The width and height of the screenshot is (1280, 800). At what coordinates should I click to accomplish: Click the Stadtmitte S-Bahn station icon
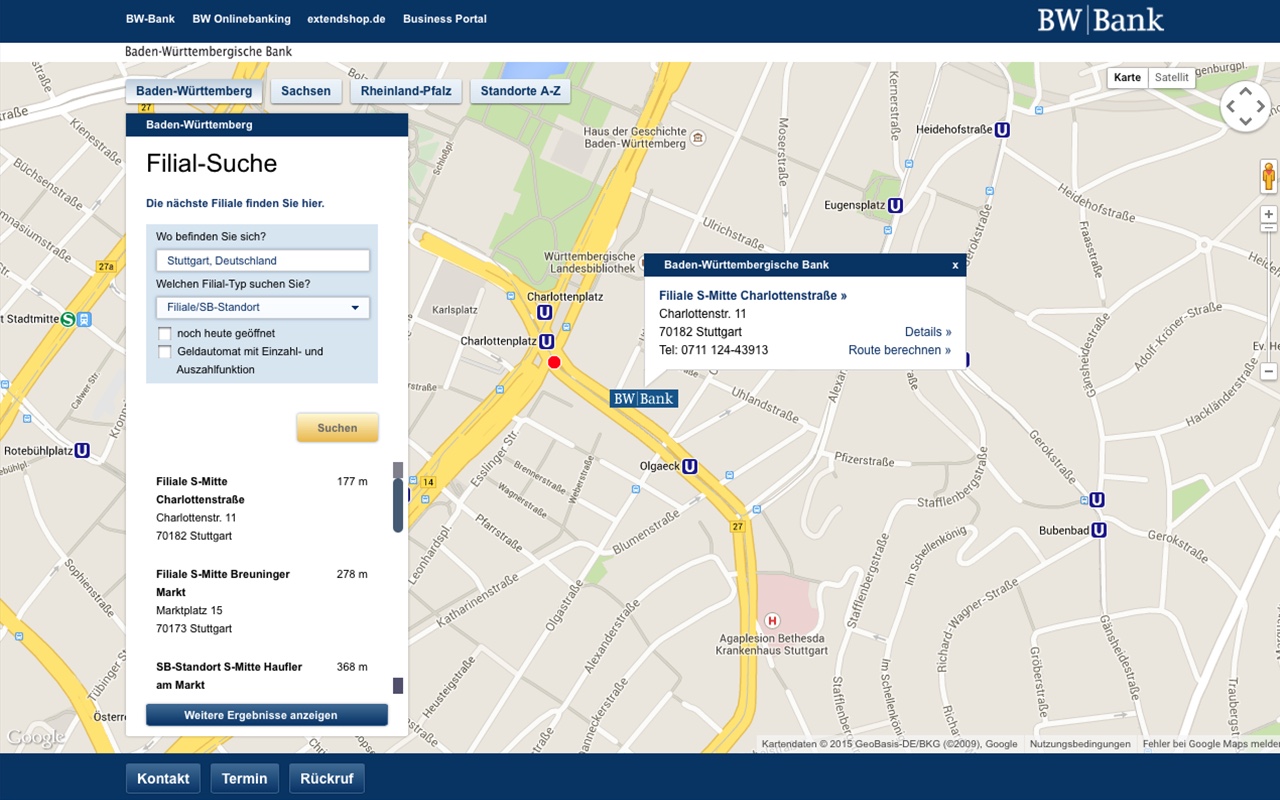68,320
